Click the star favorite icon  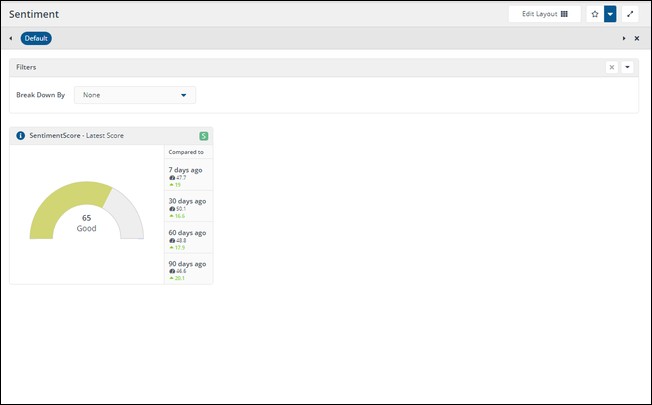594,15
